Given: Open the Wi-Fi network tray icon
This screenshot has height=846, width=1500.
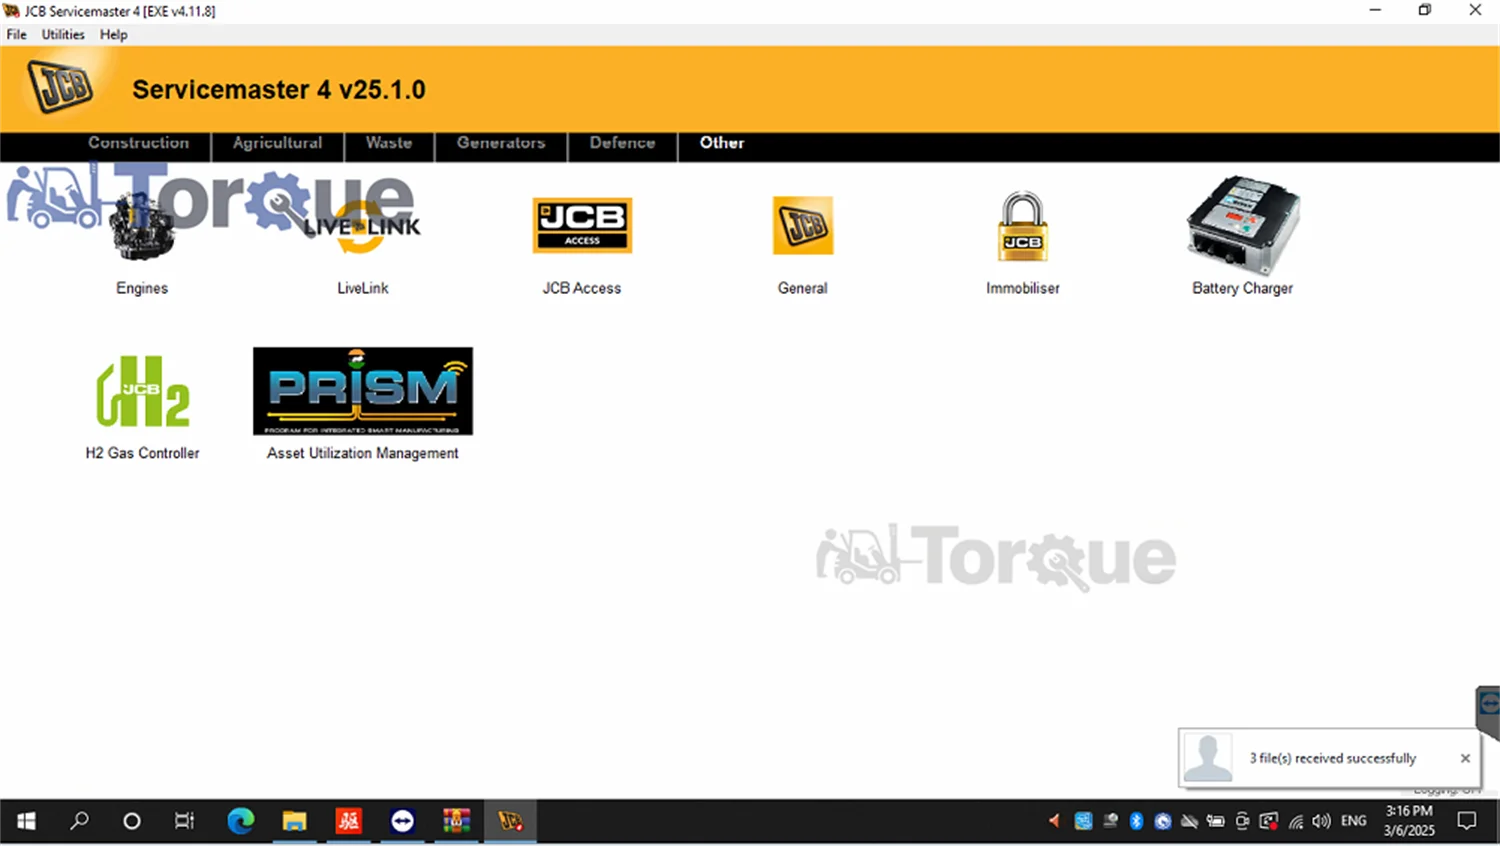Looking at the screenshot, I should [1296, 821].
